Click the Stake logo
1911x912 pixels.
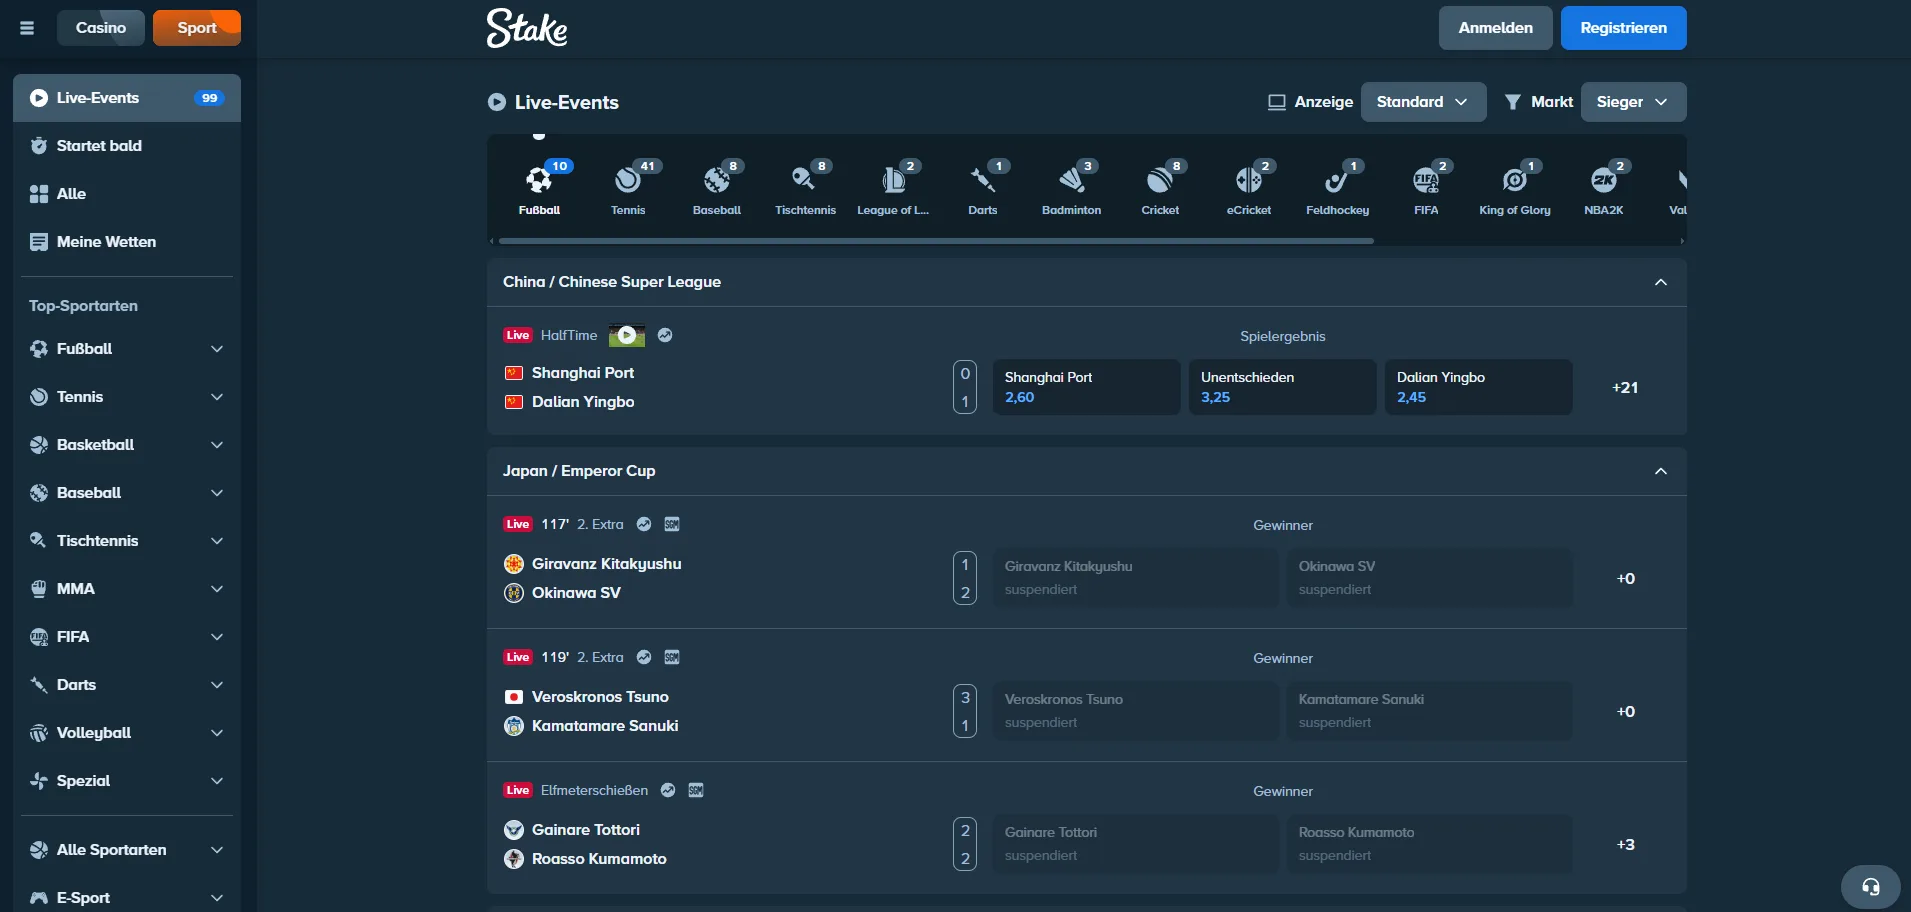pyautogui.click(x=527, y=28)
